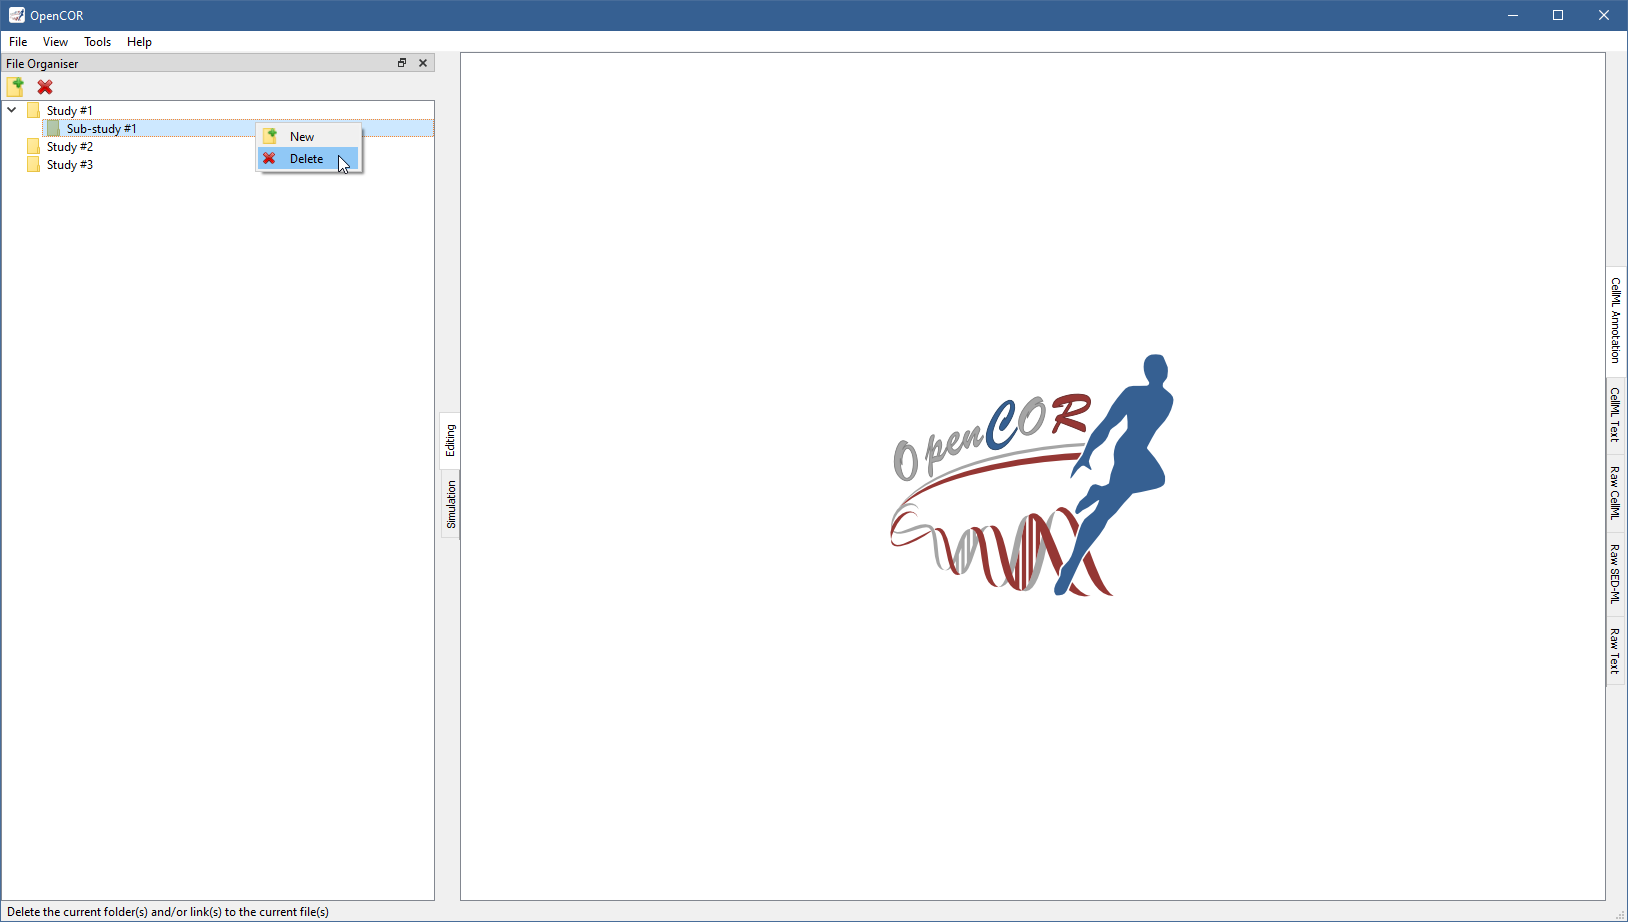
Task: Open the View menu
Action: [55, 42]
